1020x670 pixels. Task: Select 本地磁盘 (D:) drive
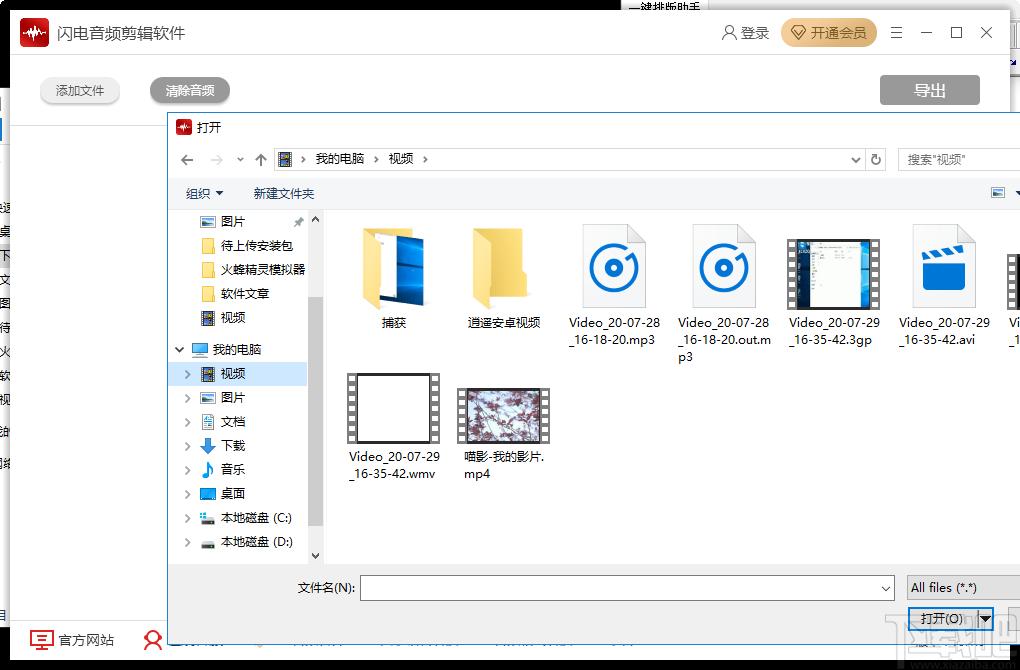pyautogui.click(x=247, y=542)
